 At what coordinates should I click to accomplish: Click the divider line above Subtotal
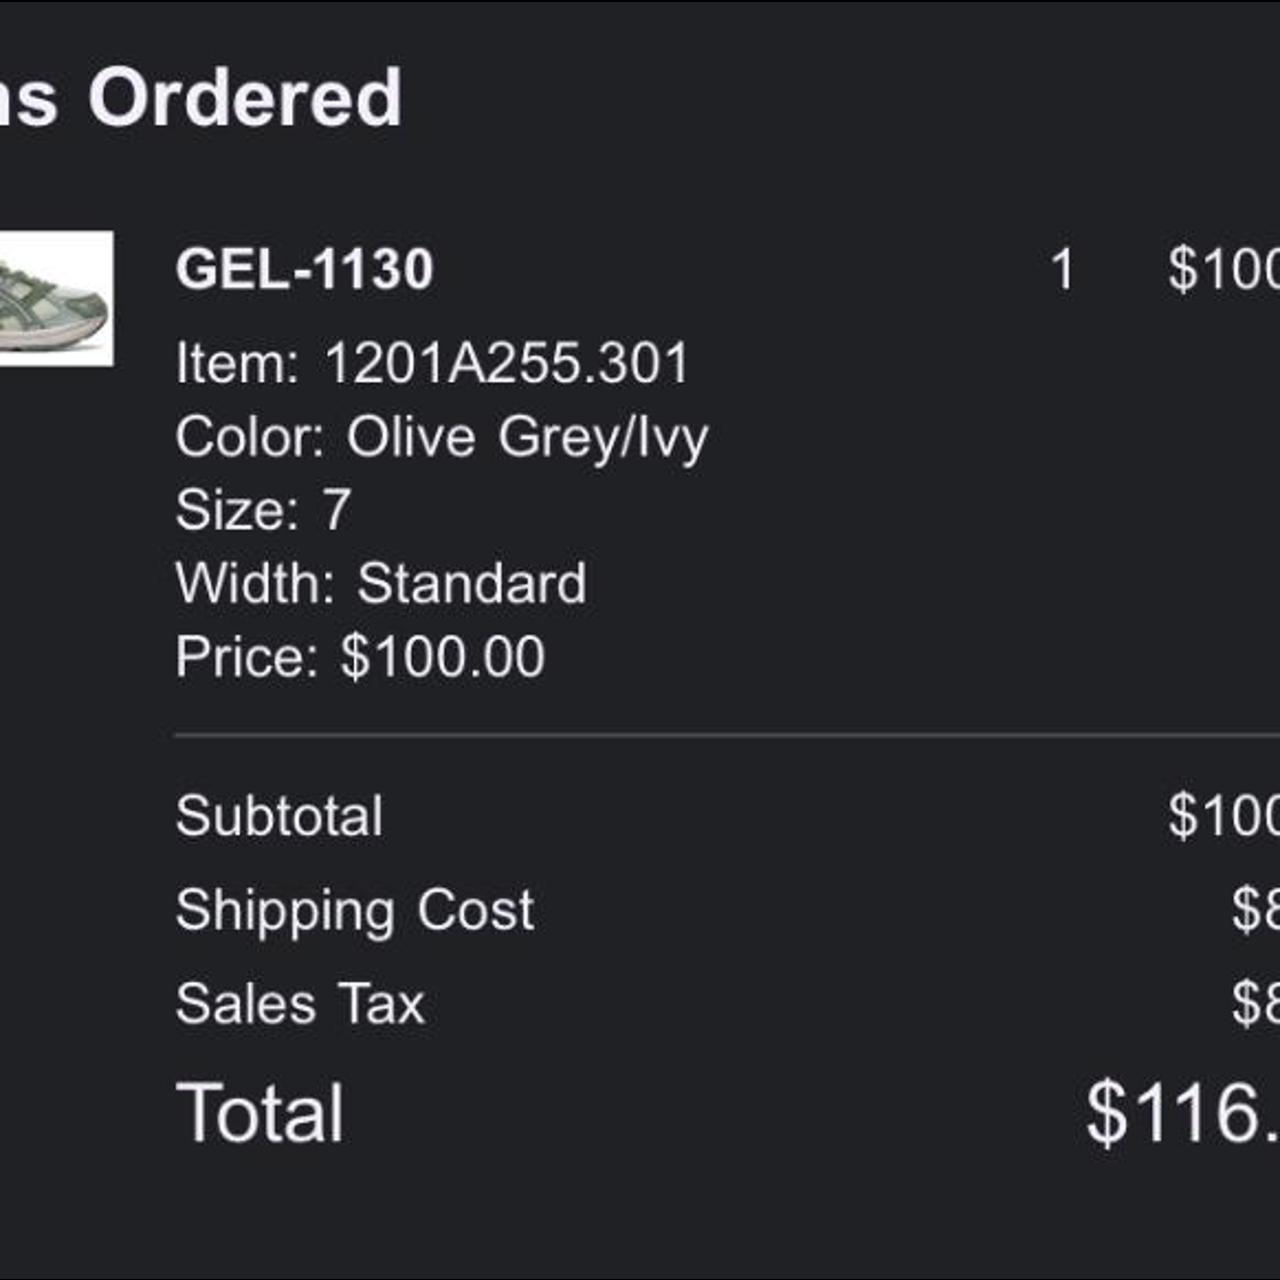pos(700,735)
